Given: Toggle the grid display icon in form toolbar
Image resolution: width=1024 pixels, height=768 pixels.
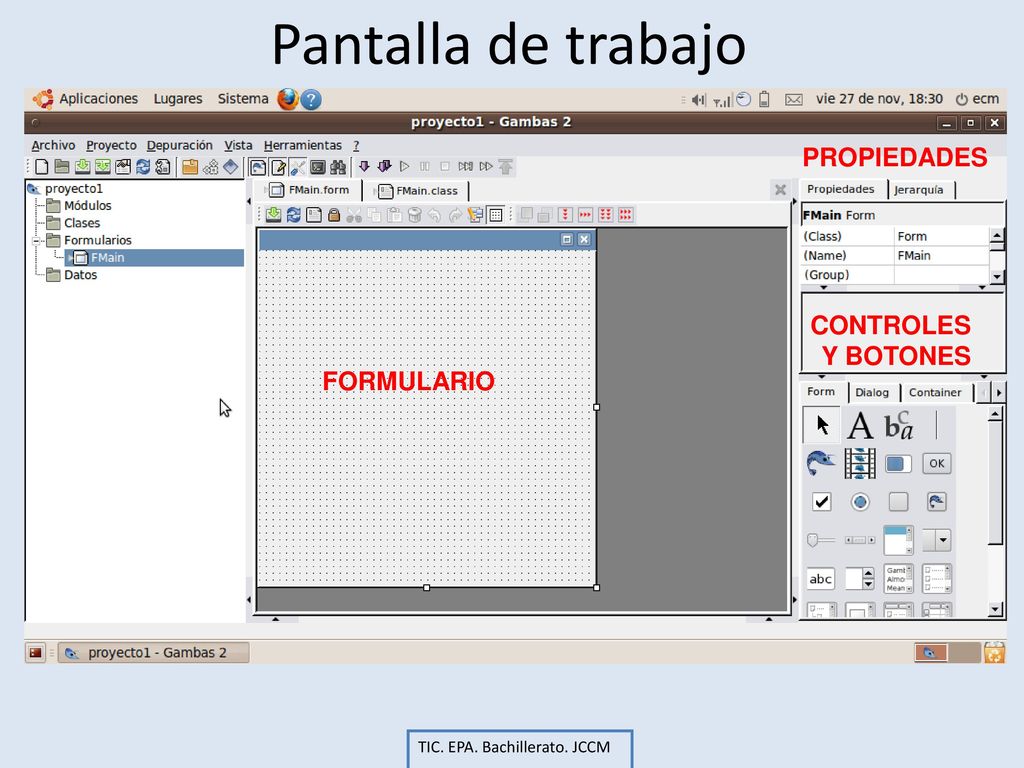Looking at the screenshot, I should point(496,215).
